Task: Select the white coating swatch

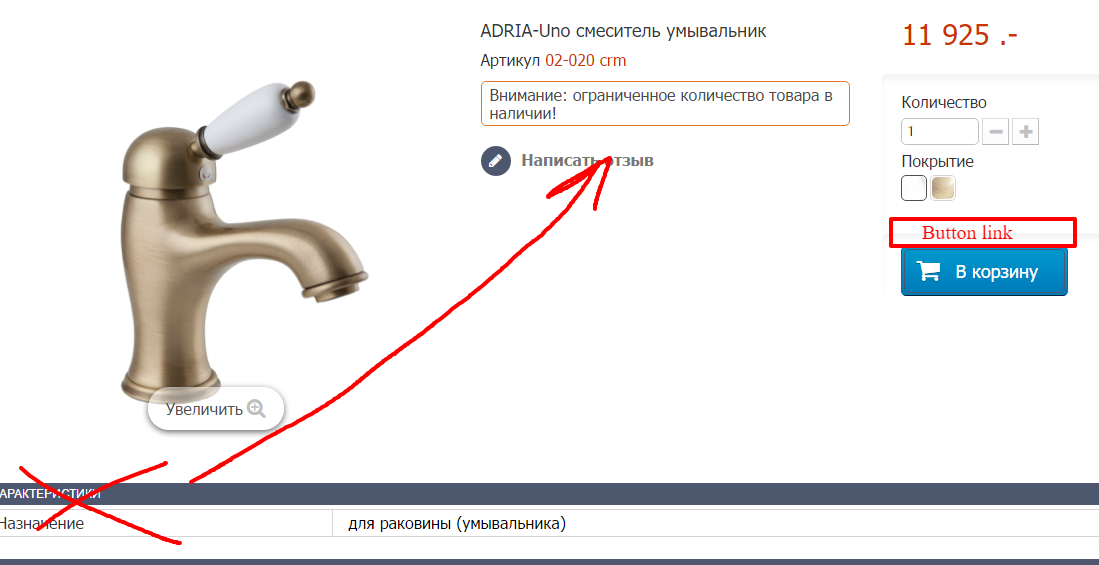Action: coord(914,188)
